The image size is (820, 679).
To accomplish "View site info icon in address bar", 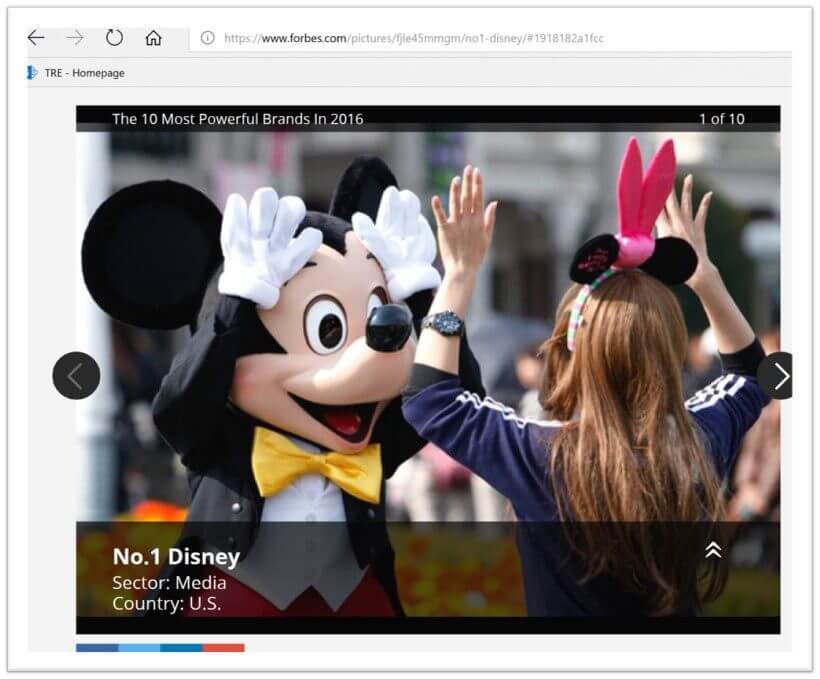I will click(208, 38).
